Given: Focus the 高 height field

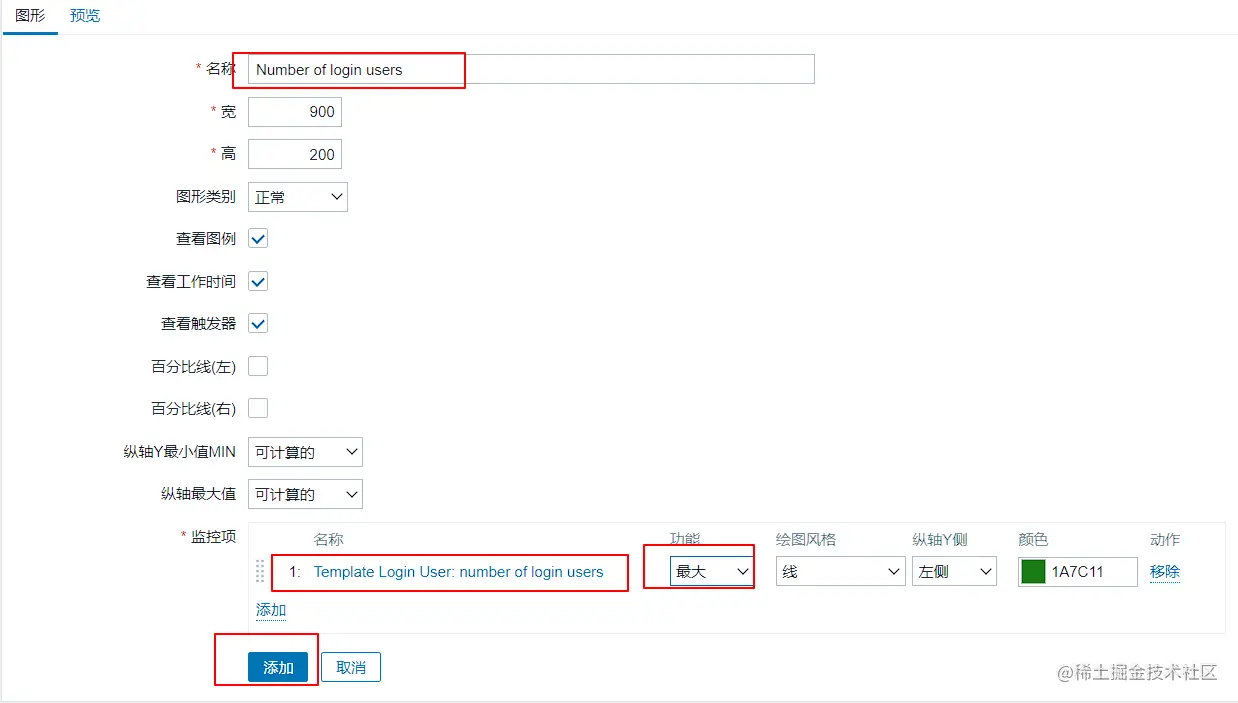Looking at the screenshot, I should [x=295, y=154].
